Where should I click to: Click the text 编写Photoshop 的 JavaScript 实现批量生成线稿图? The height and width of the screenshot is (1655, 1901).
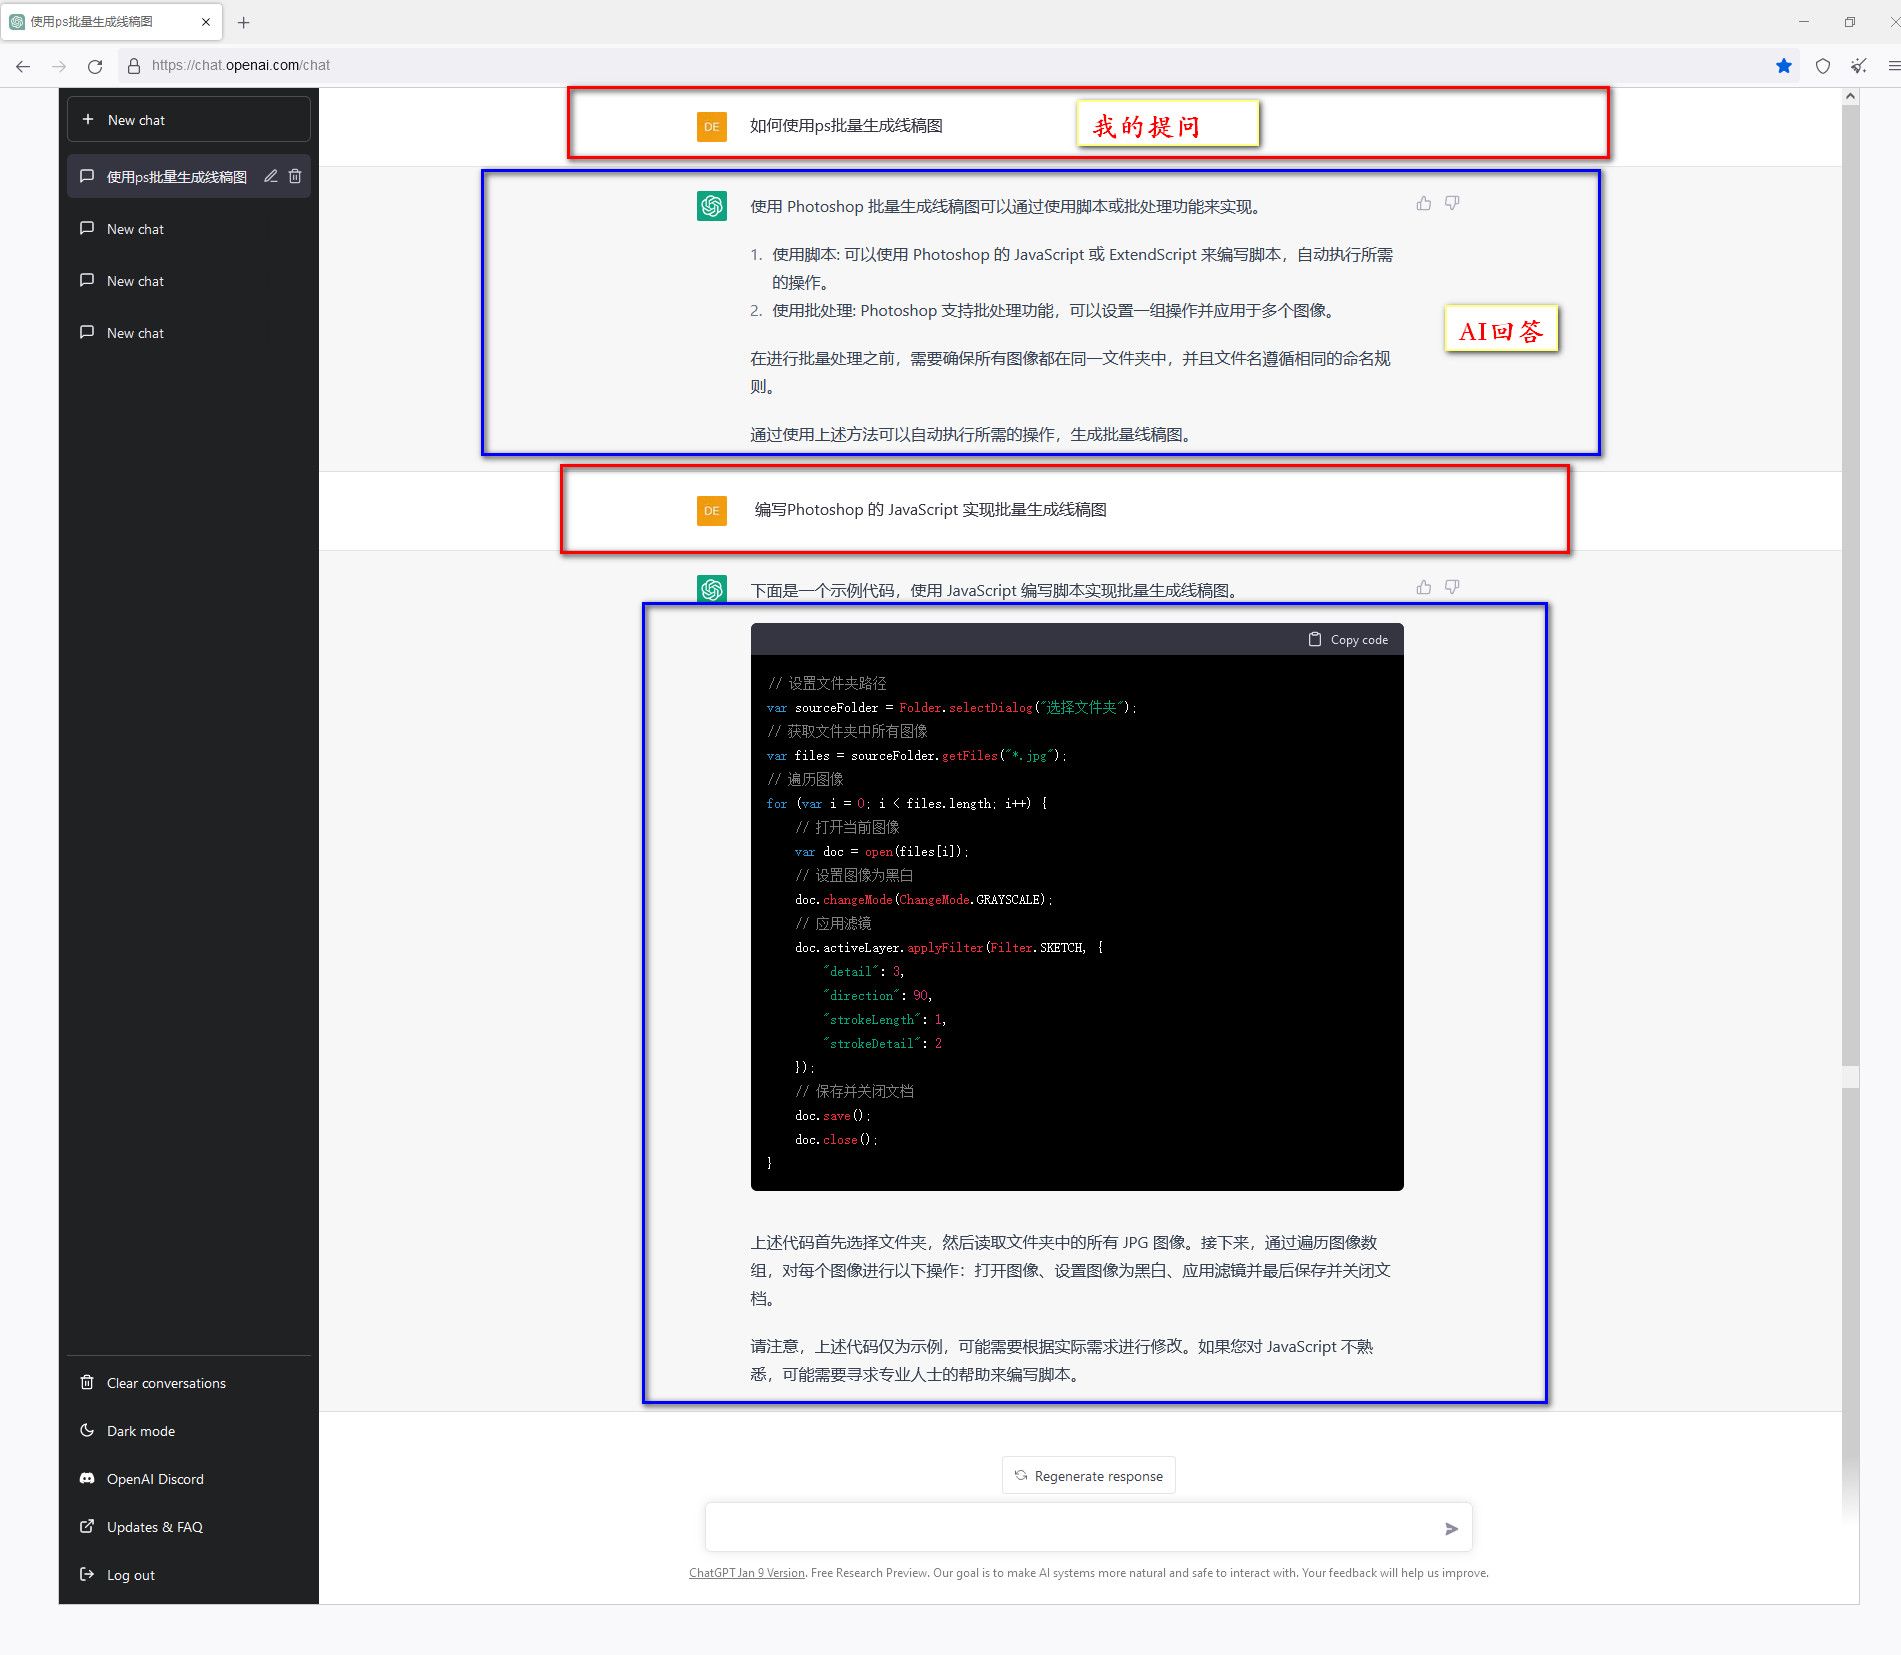pos(930,510)
